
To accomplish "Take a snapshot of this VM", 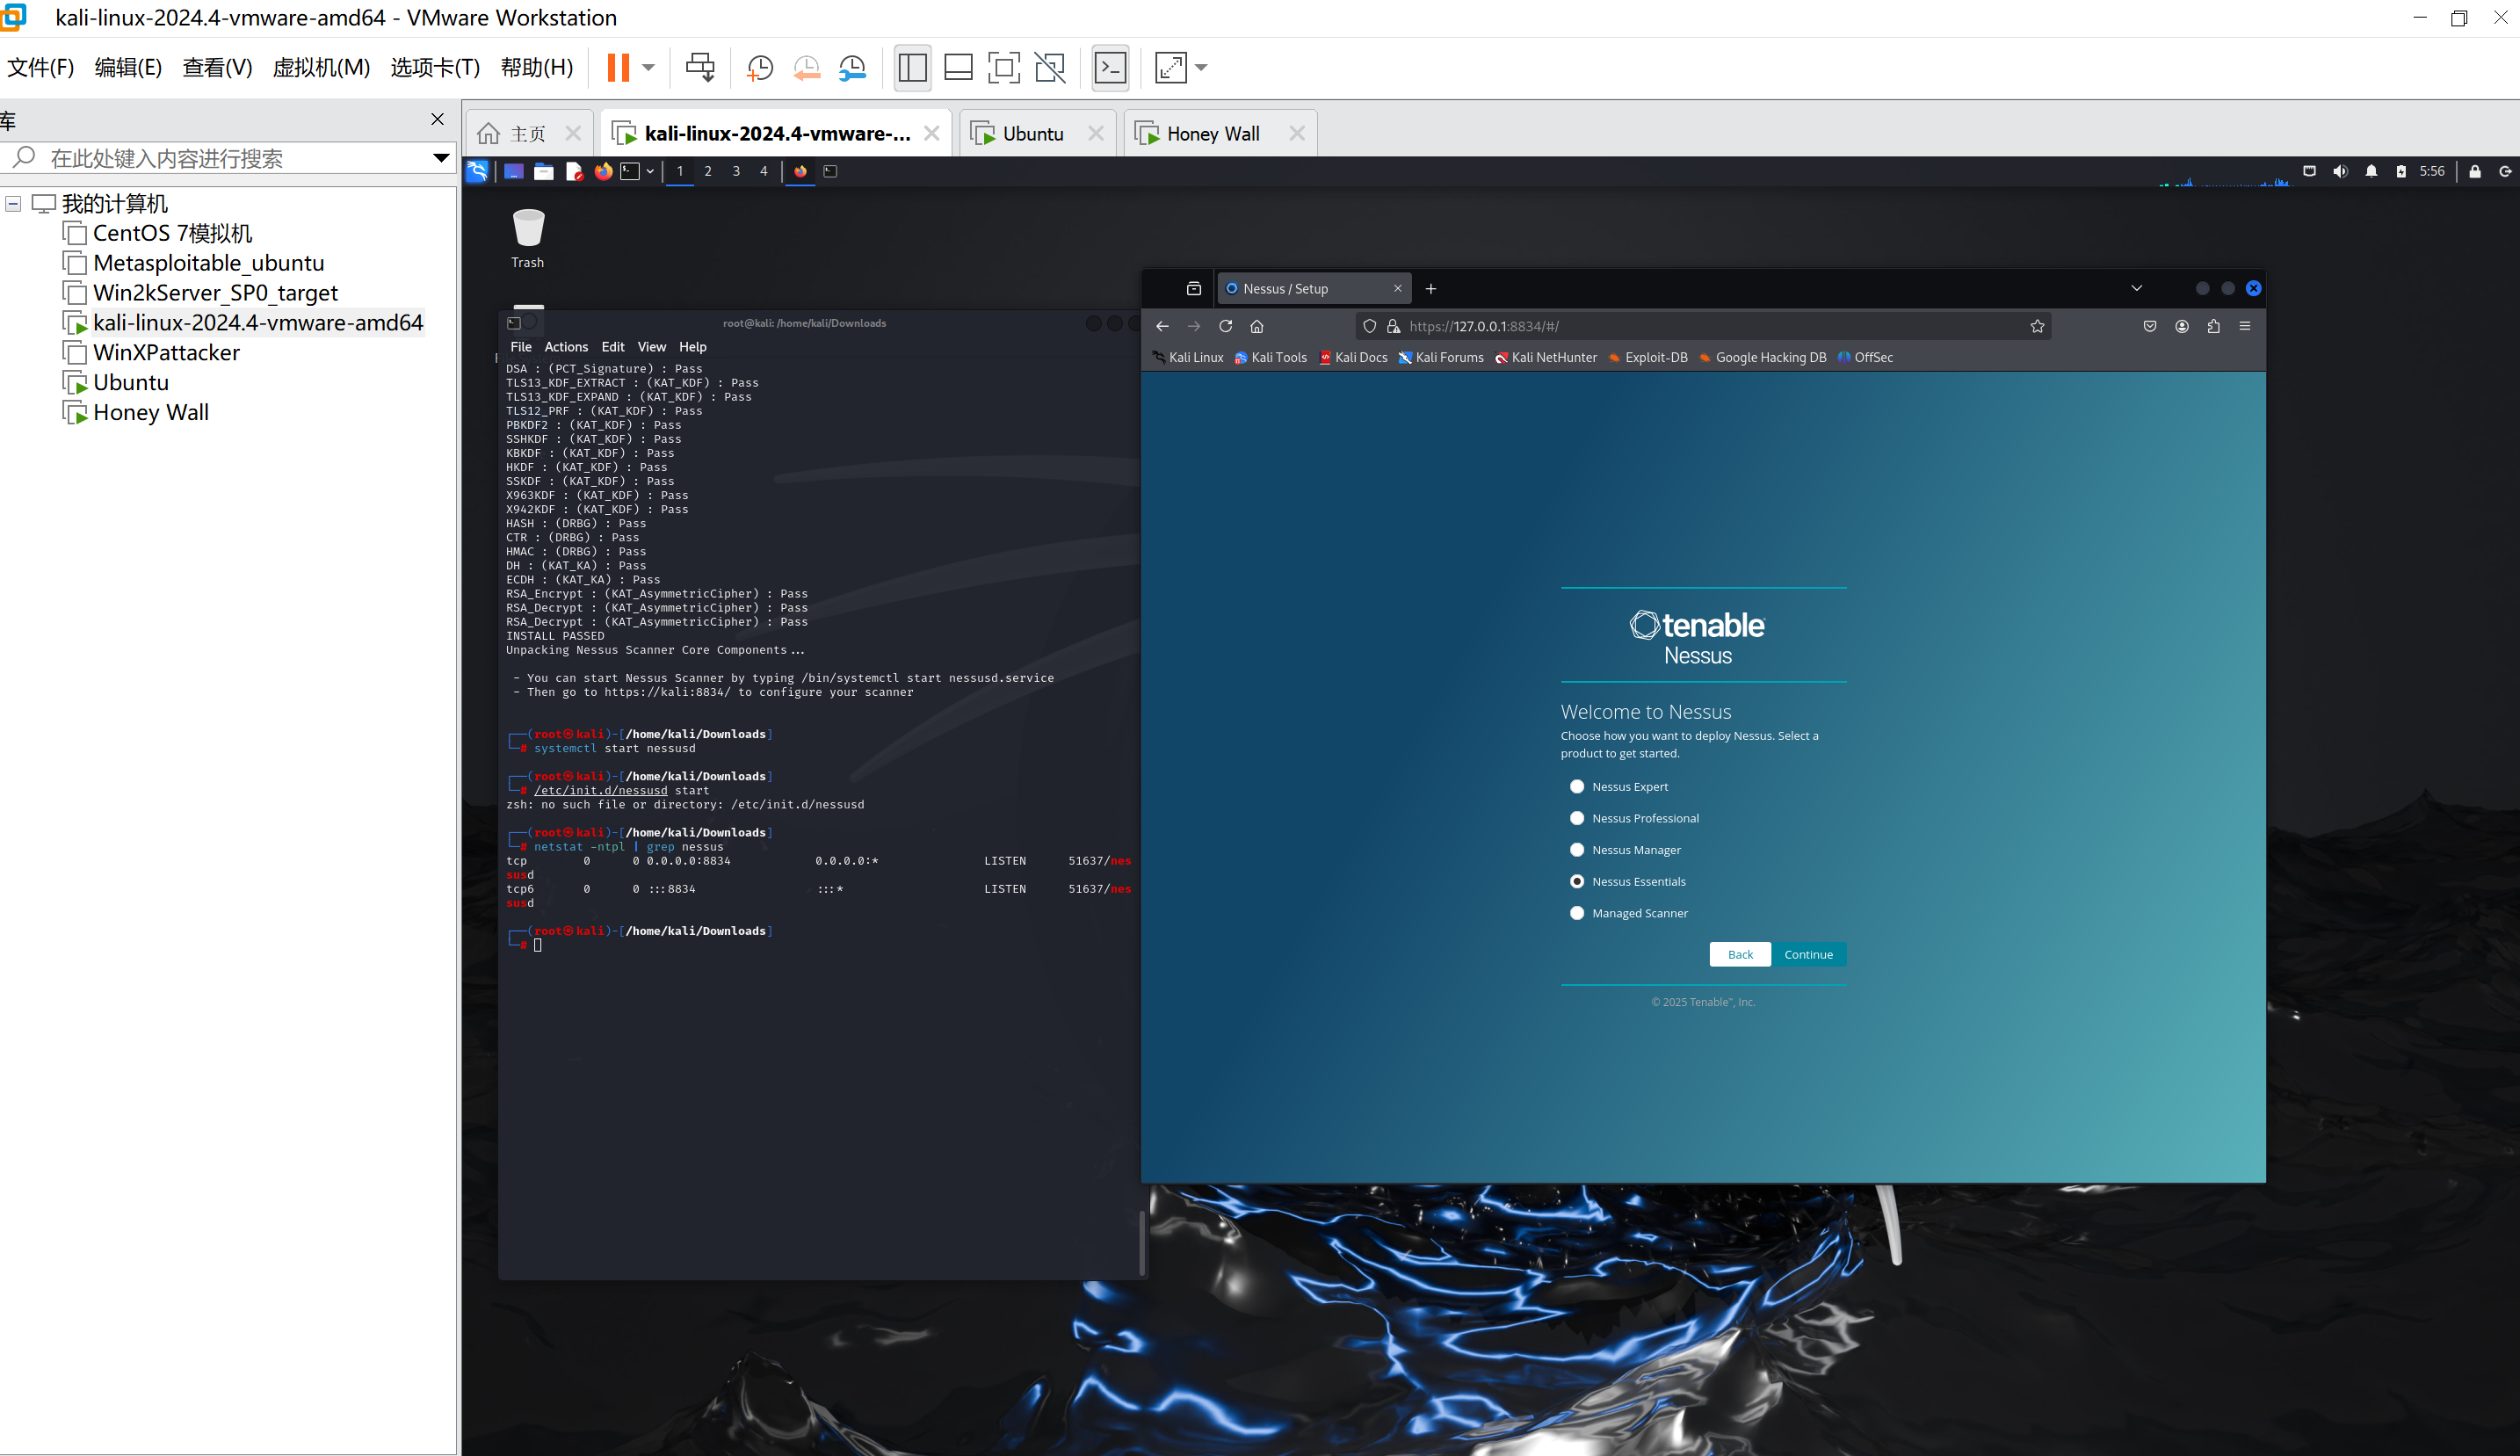I will click(760, 67).
